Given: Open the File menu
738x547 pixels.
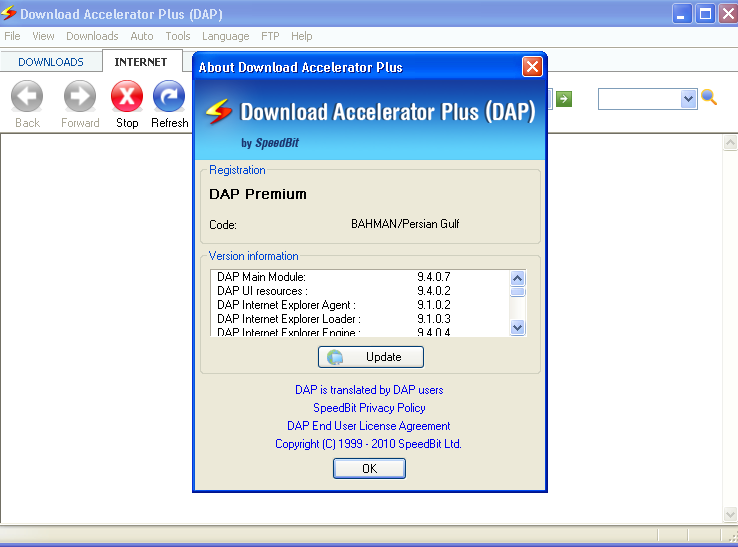Looking at the screenshot, I should 12,36.
